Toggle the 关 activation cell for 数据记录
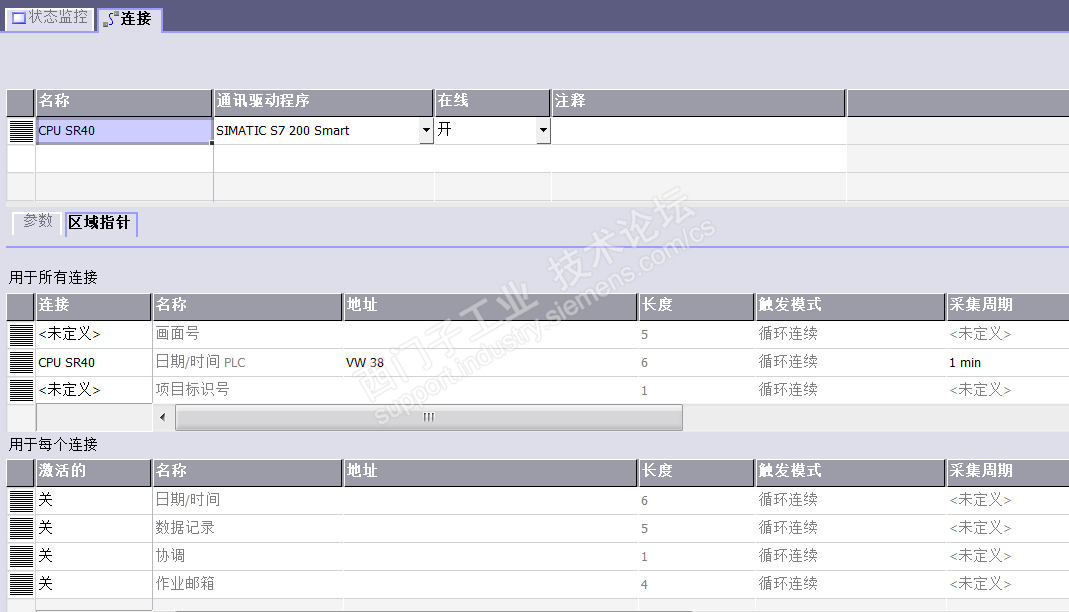This screenshot has height=612, width=1069. (94, 527)
